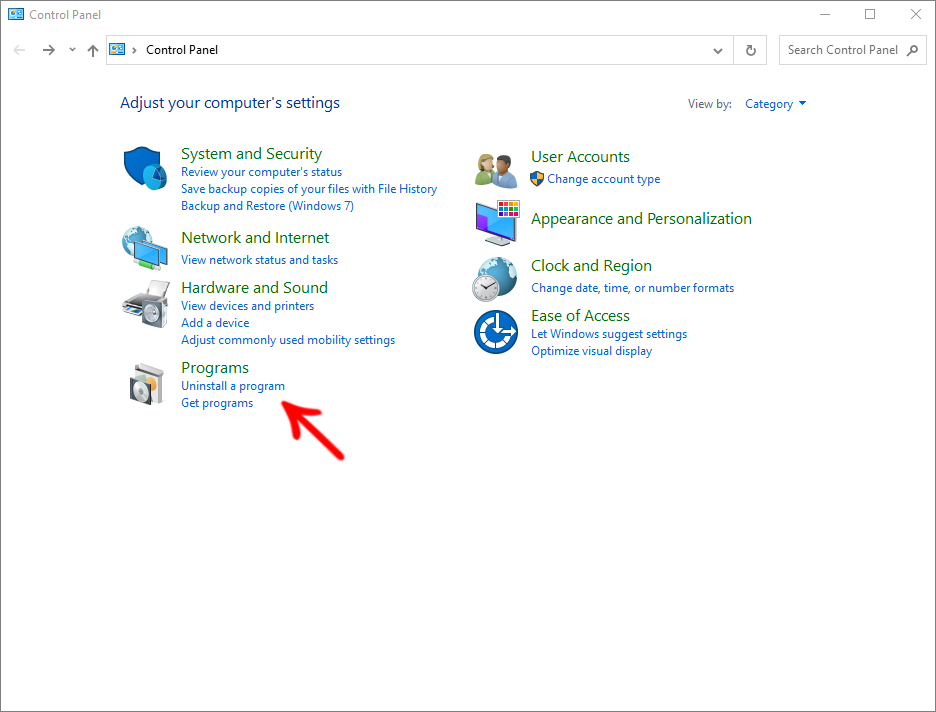Open Network and Internet heading
The height and width of the screenshot is (712, 936).
(255, 238)
